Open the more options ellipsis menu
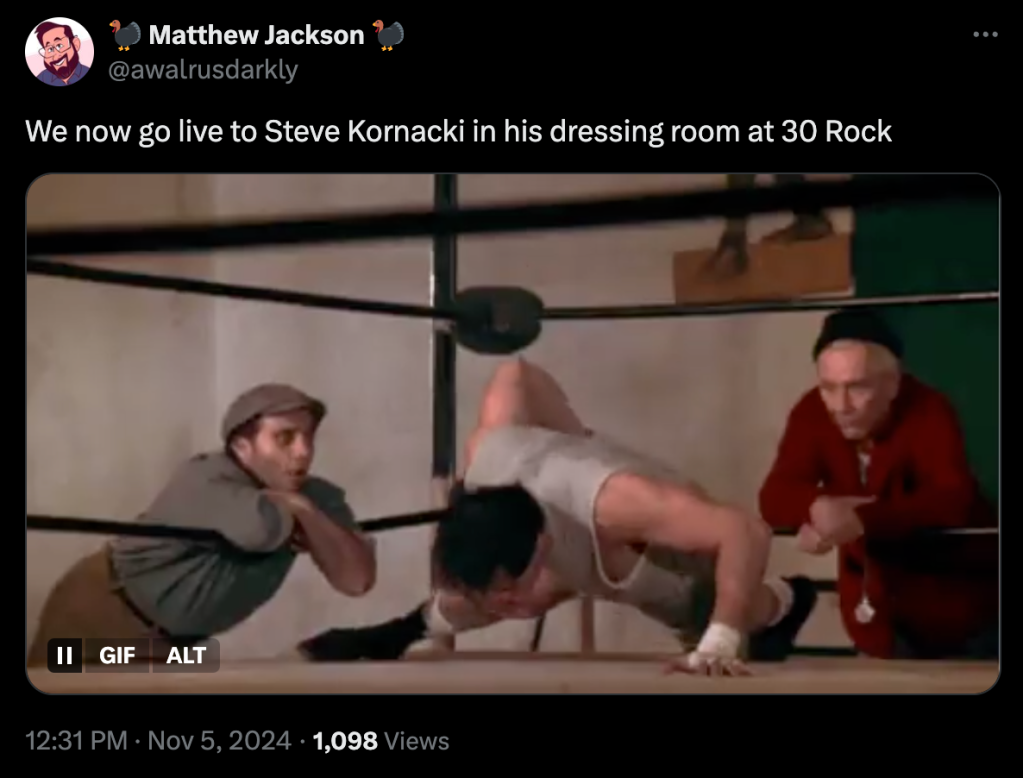This screenshot has width=1023, height=778. click(985, 34)
